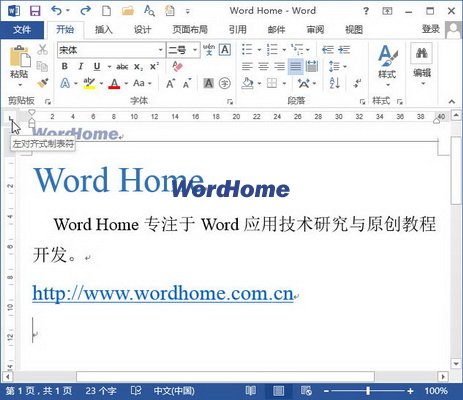Switch to the 页面布局 (Page Layout) tab
Screen dimensions: 463x400
[x=190, y=30]
